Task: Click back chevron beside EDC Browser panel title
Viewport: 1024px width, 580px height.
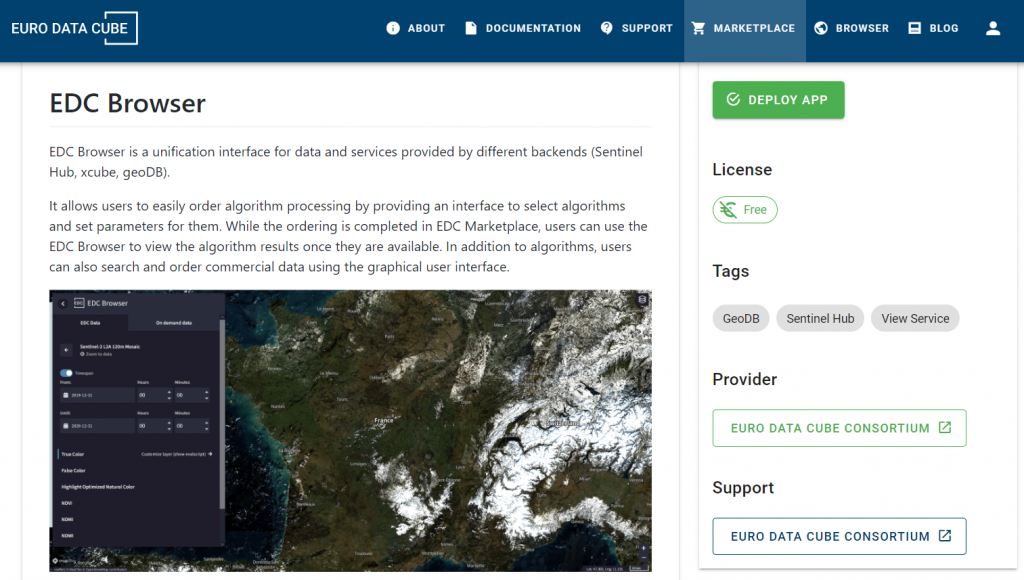Action: 63,303
